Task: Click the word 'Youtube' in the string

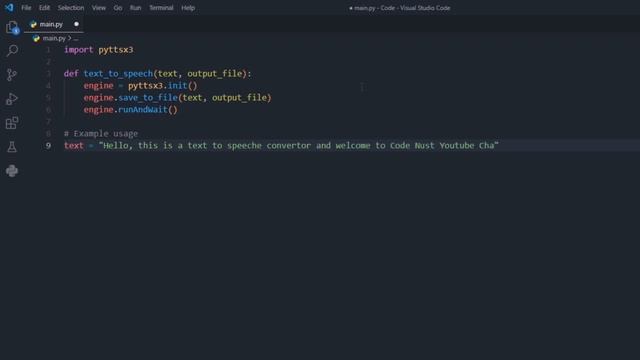Action: (457, 146)
